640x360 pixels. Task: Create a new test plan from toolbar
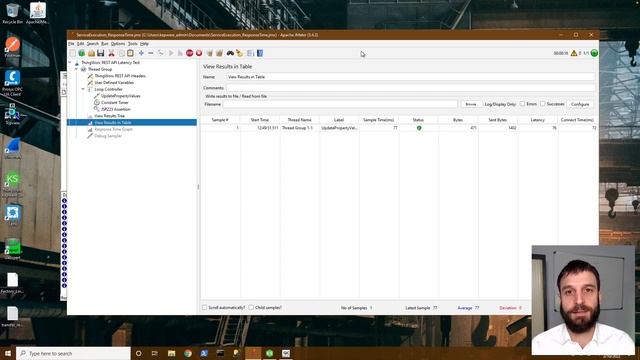point(72,53)
